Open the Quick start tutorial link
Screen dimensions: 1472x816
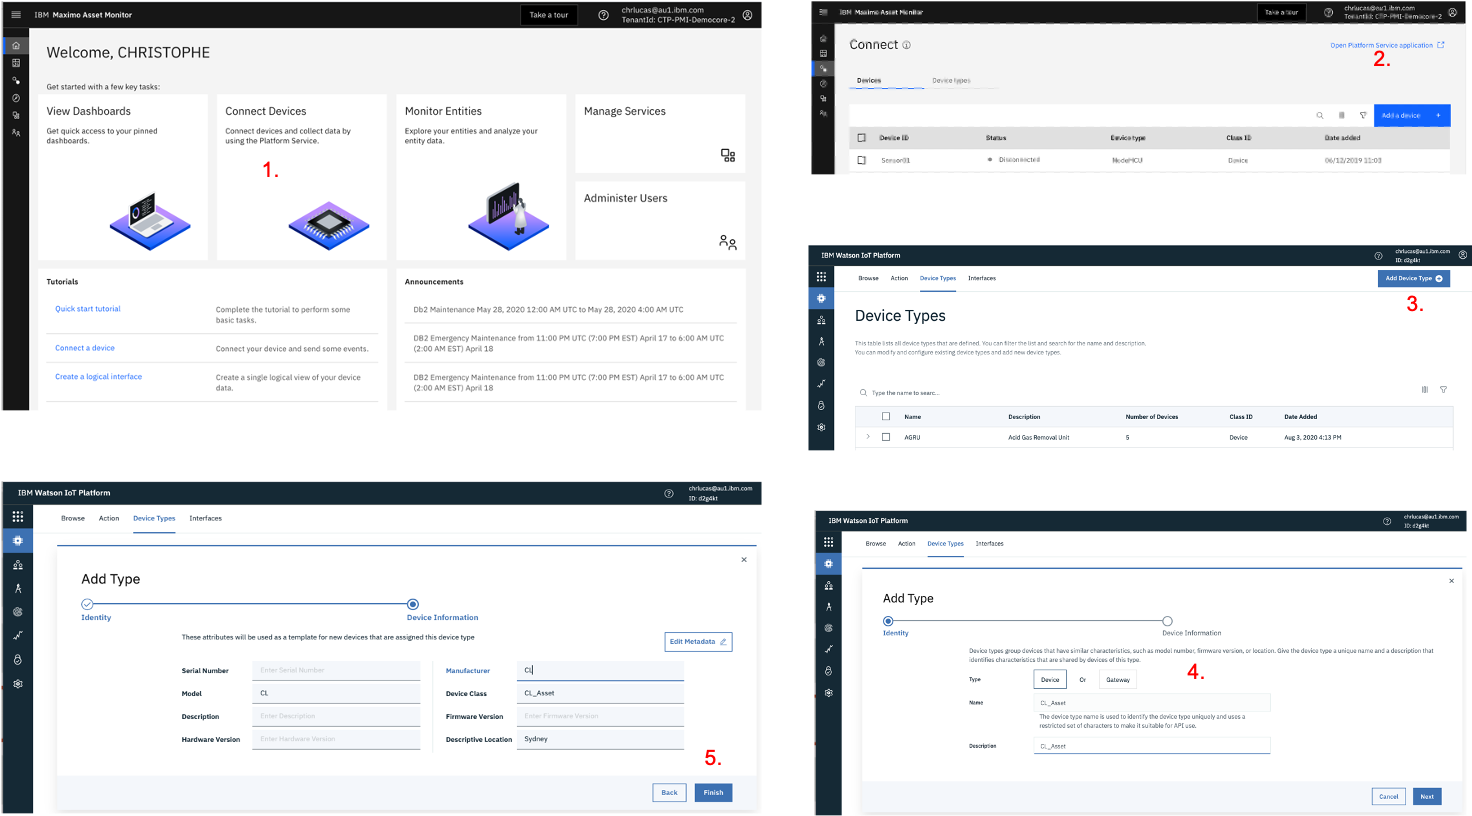point(88,308)
